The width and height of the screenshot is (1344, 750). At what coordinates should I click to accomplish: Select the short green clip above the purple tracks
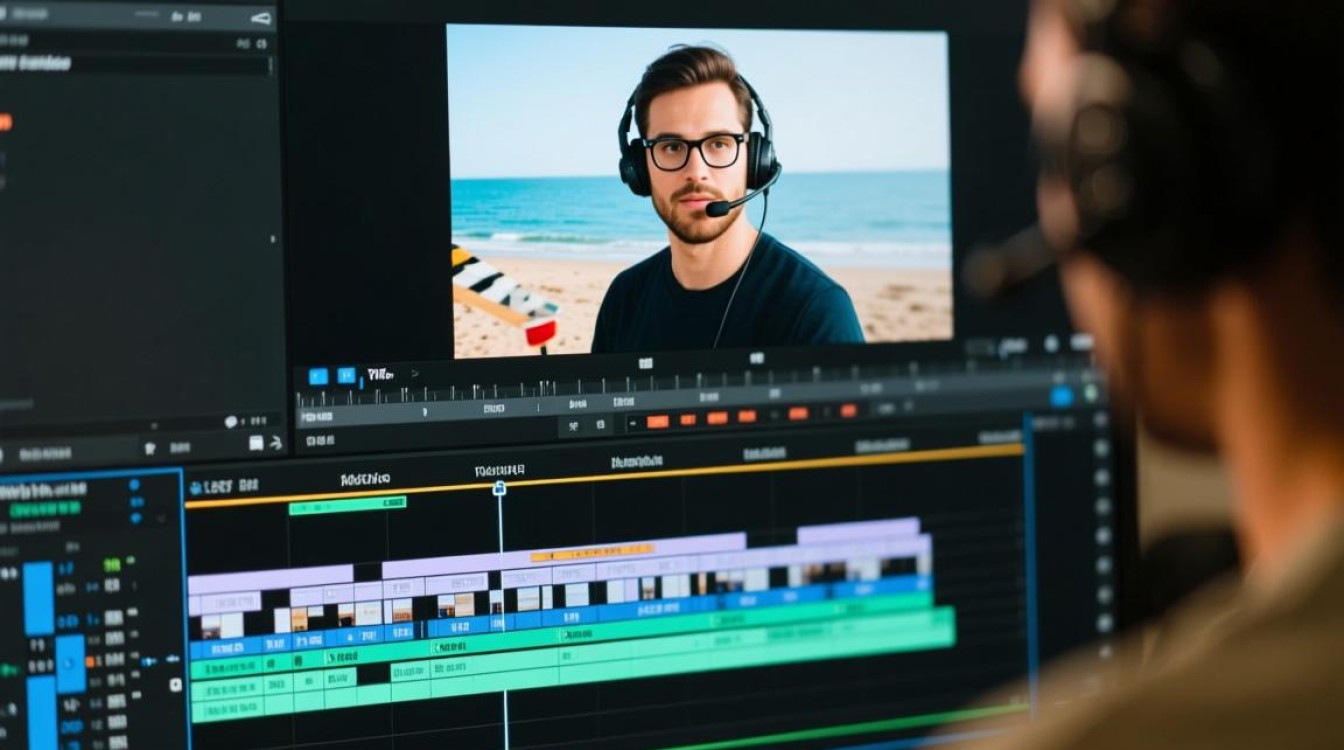tap(347, 506)
